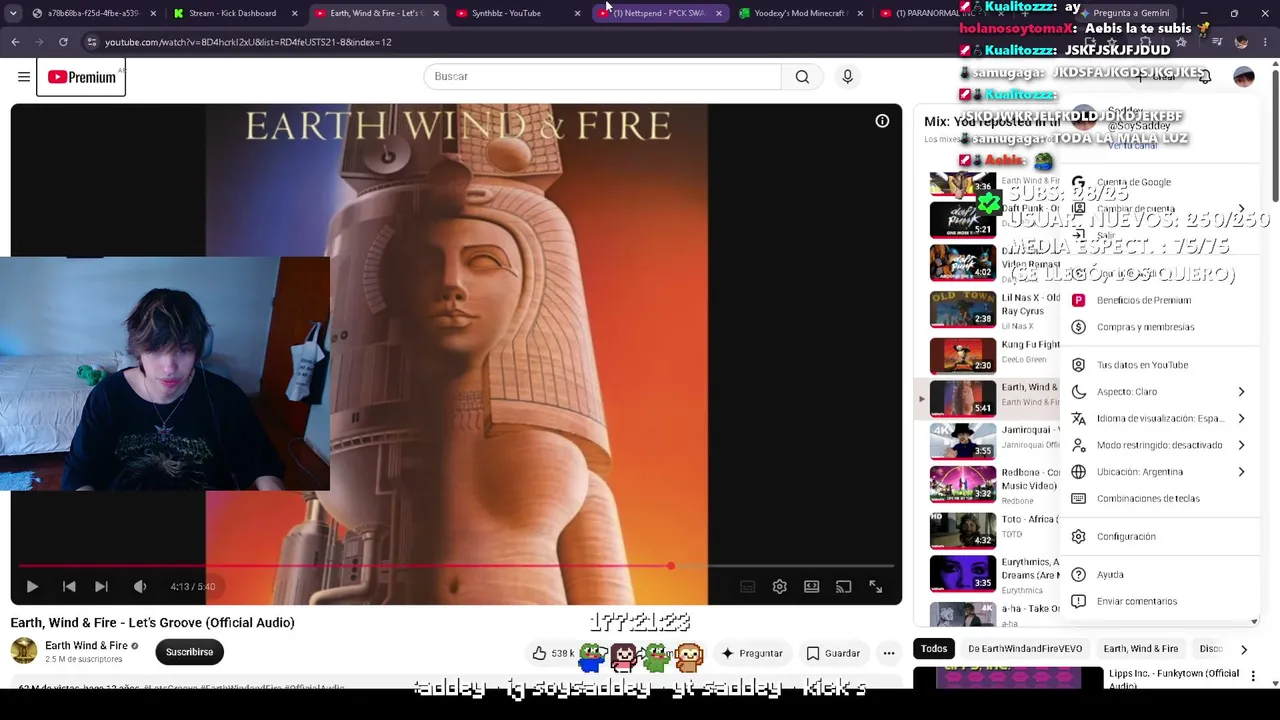Expand Idioma de visualización submenu
Screen dimensions: 1280x720
1158,419
